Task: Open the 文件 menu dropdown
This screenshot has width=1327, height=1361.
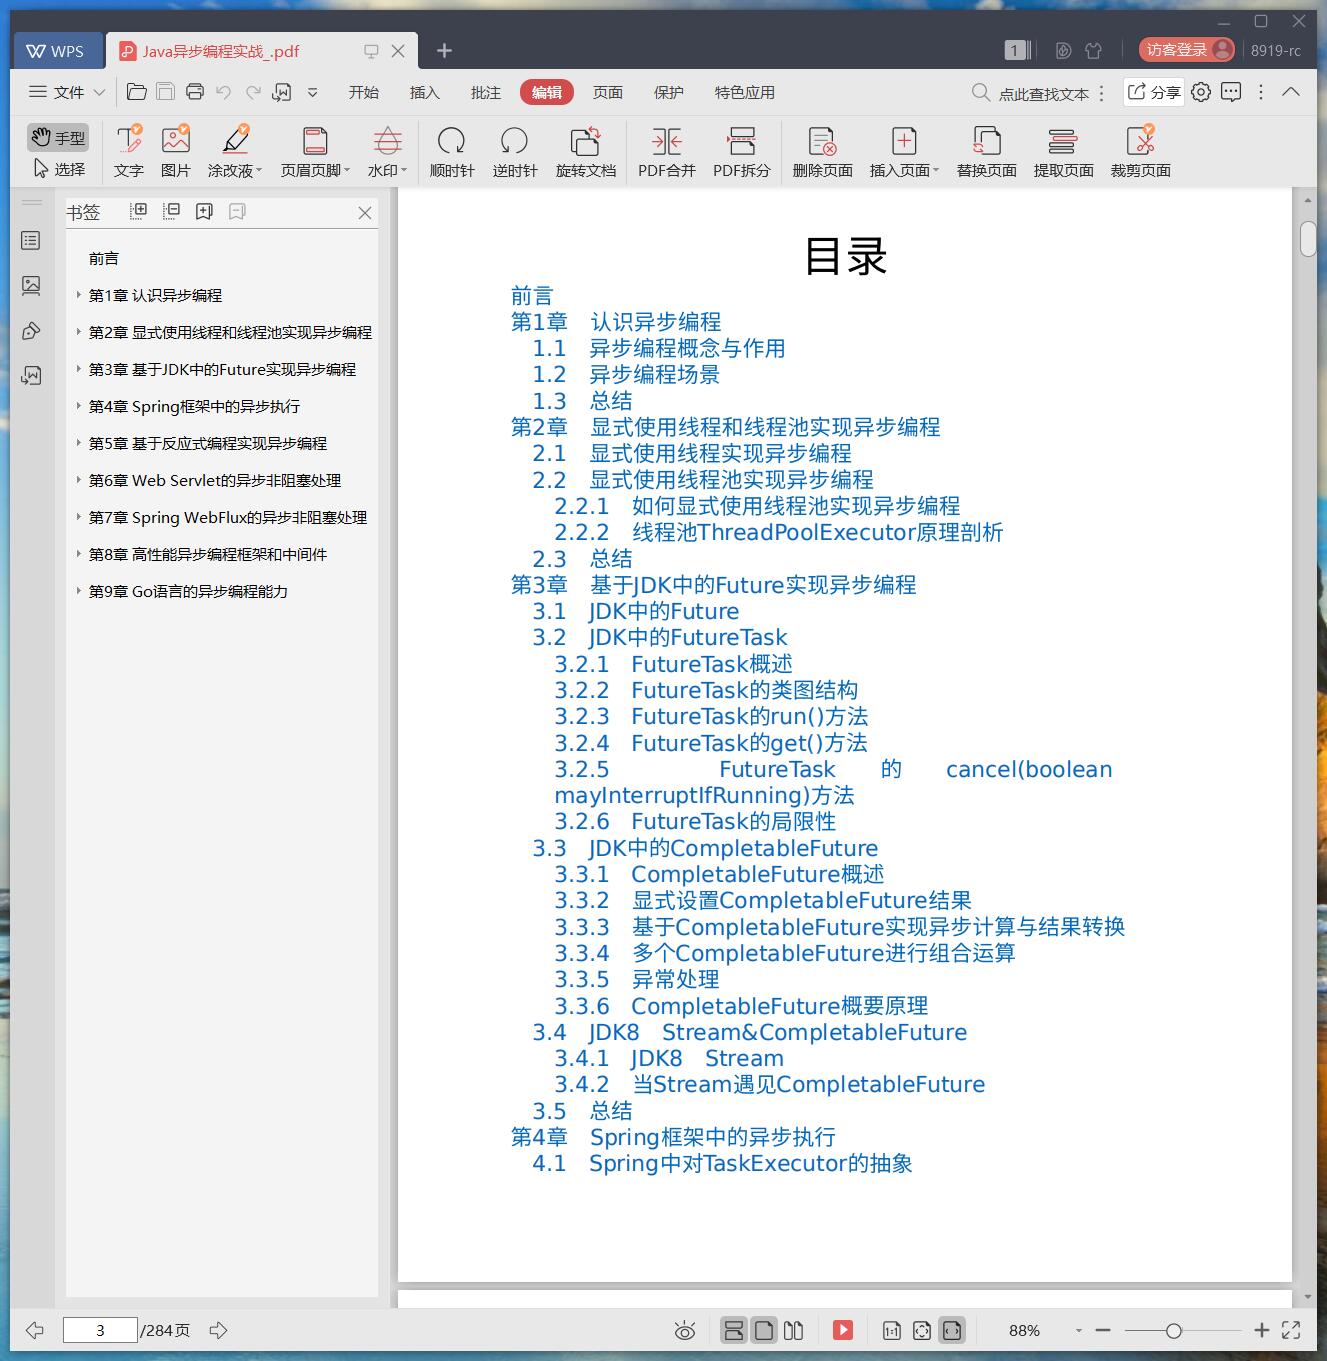Action: tap(66, 92)
